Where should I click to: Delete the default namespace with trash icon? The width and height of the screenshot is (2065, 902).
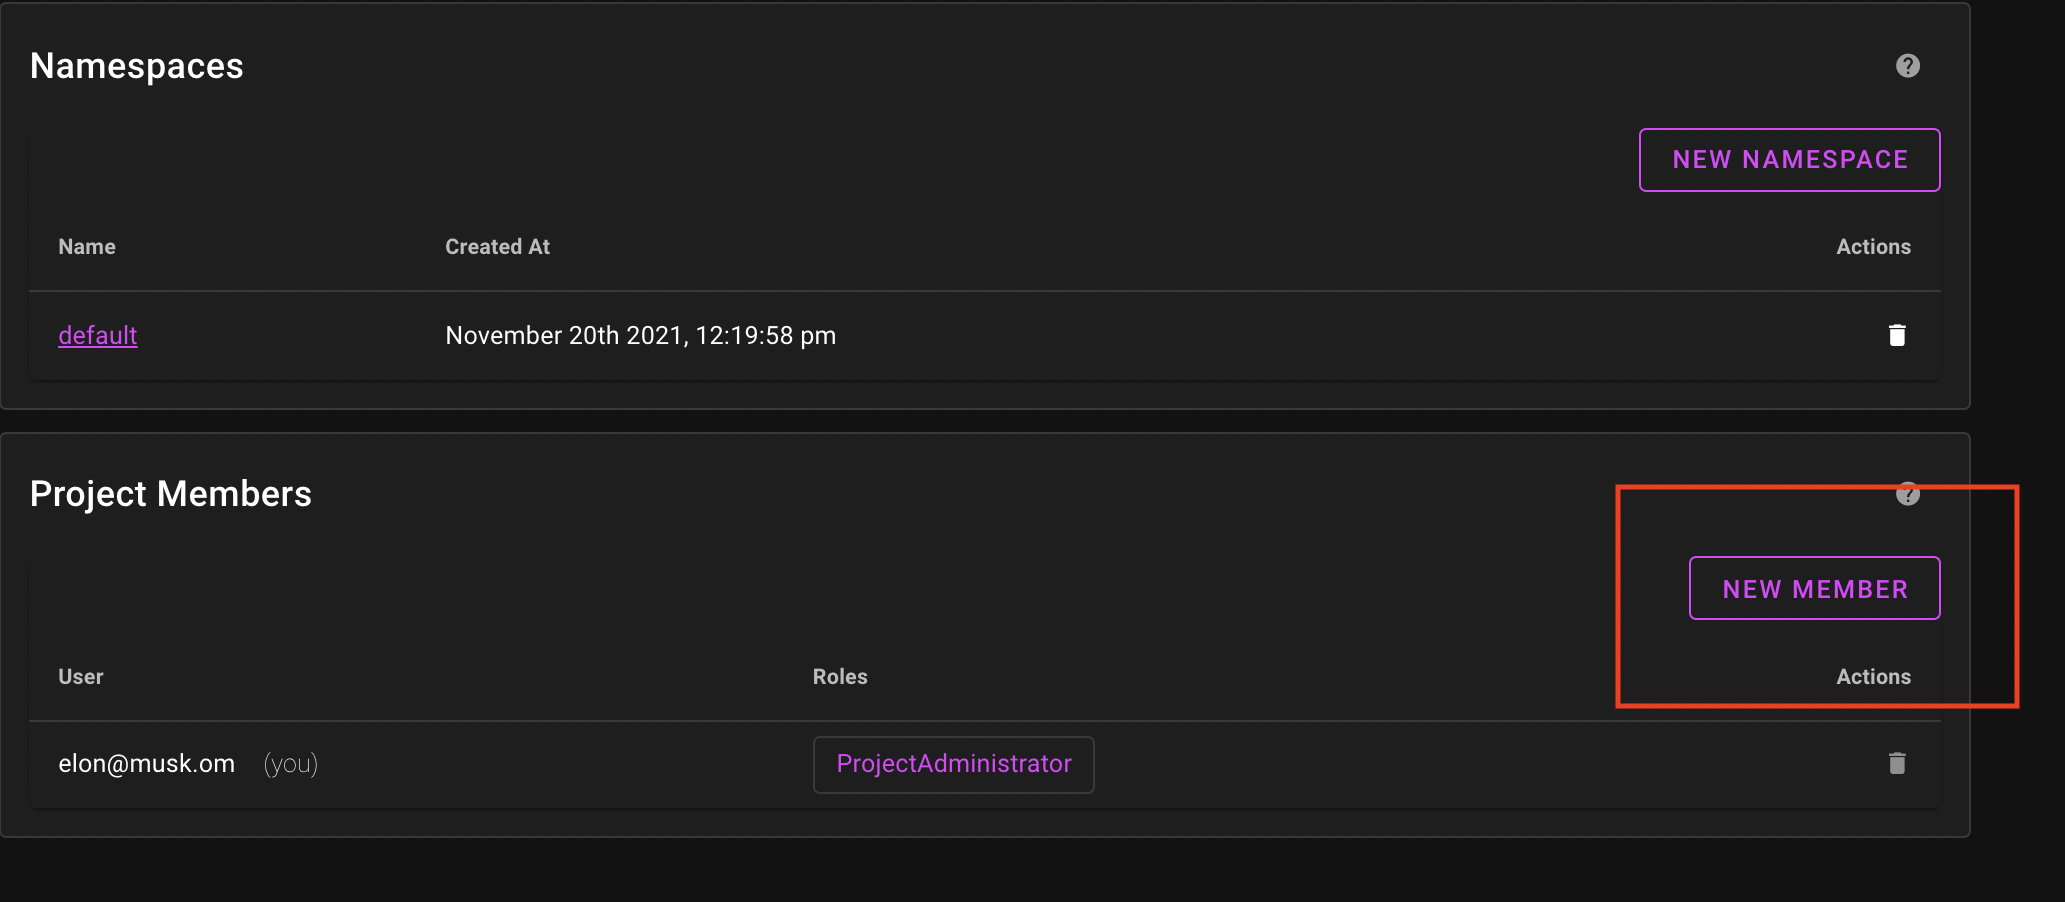pos(1896,335)
